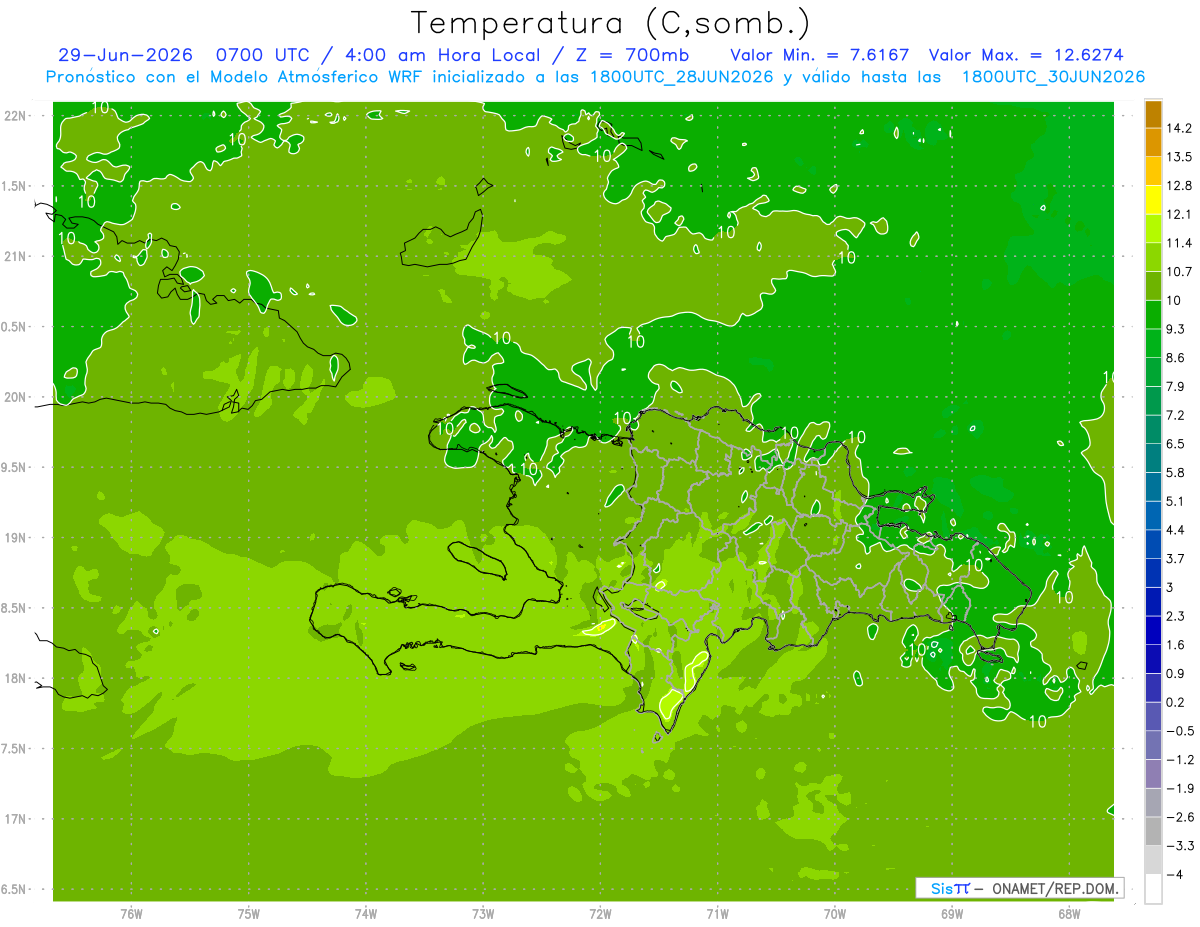Click the latitude axis label "19N"
Image resolution: width=1200 pixels, height=927 pixels.
click(x=17, y=538)
